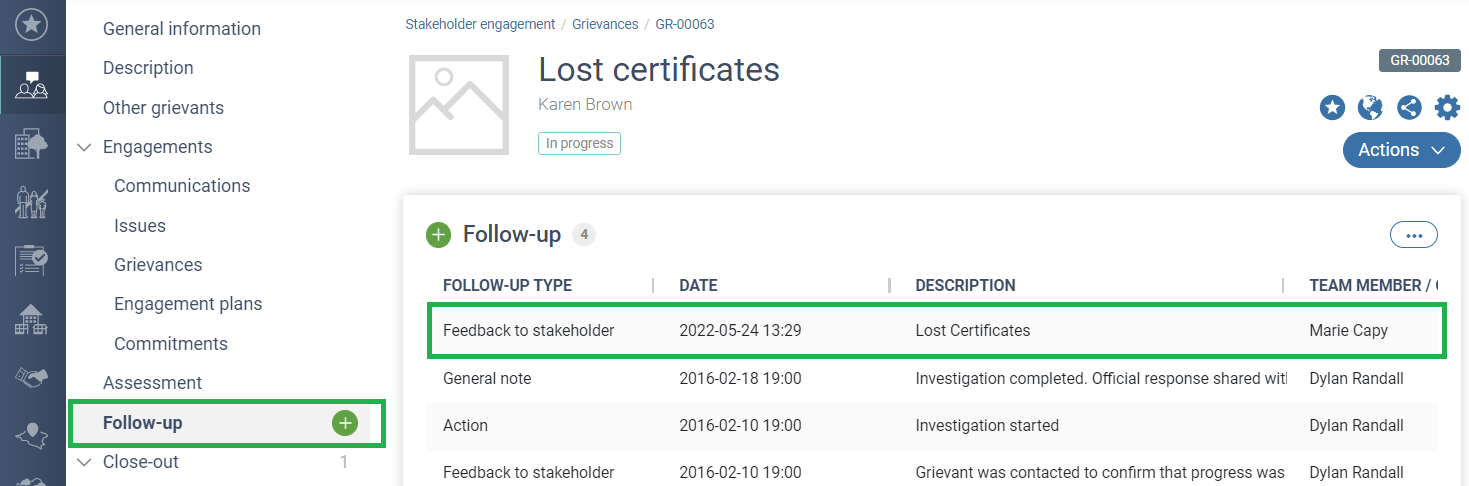1469x486 pixels.
Task: Sort by the DESCRIPTION column header
Action: [965, 286]
